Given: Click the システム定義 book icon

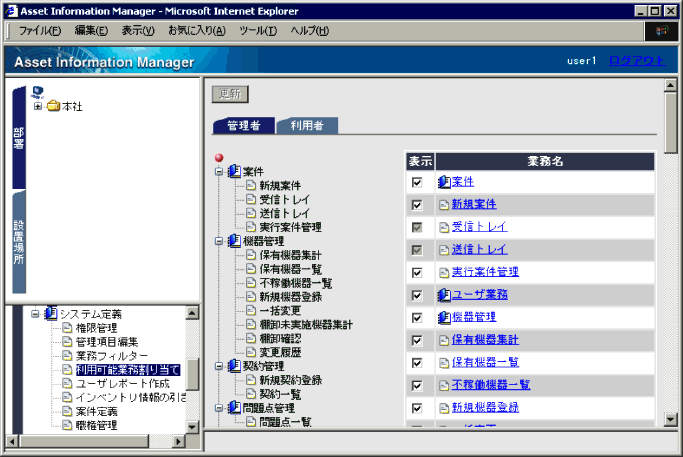Looking at the screenshot, I should point(51,313).
